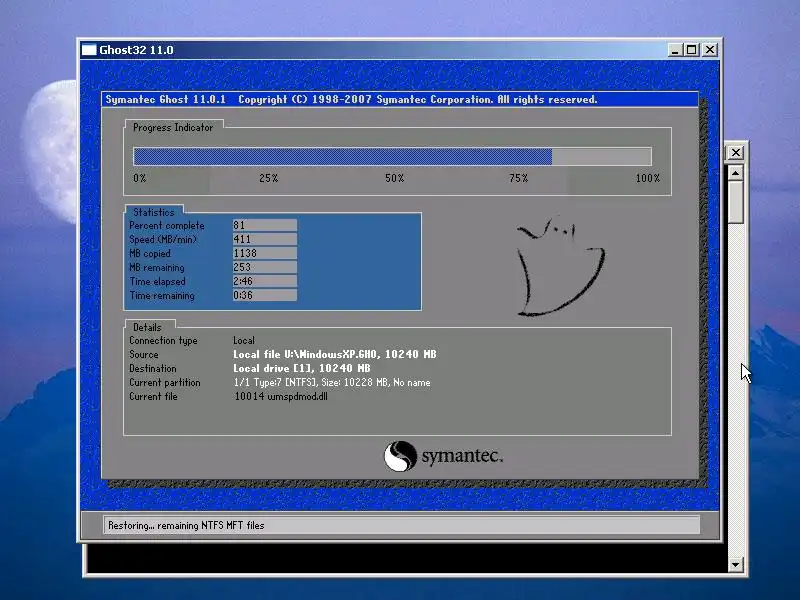Click the Destination text Local drive [1]
The width and height of the screenshot is (800, 600).
coord(272,368)
